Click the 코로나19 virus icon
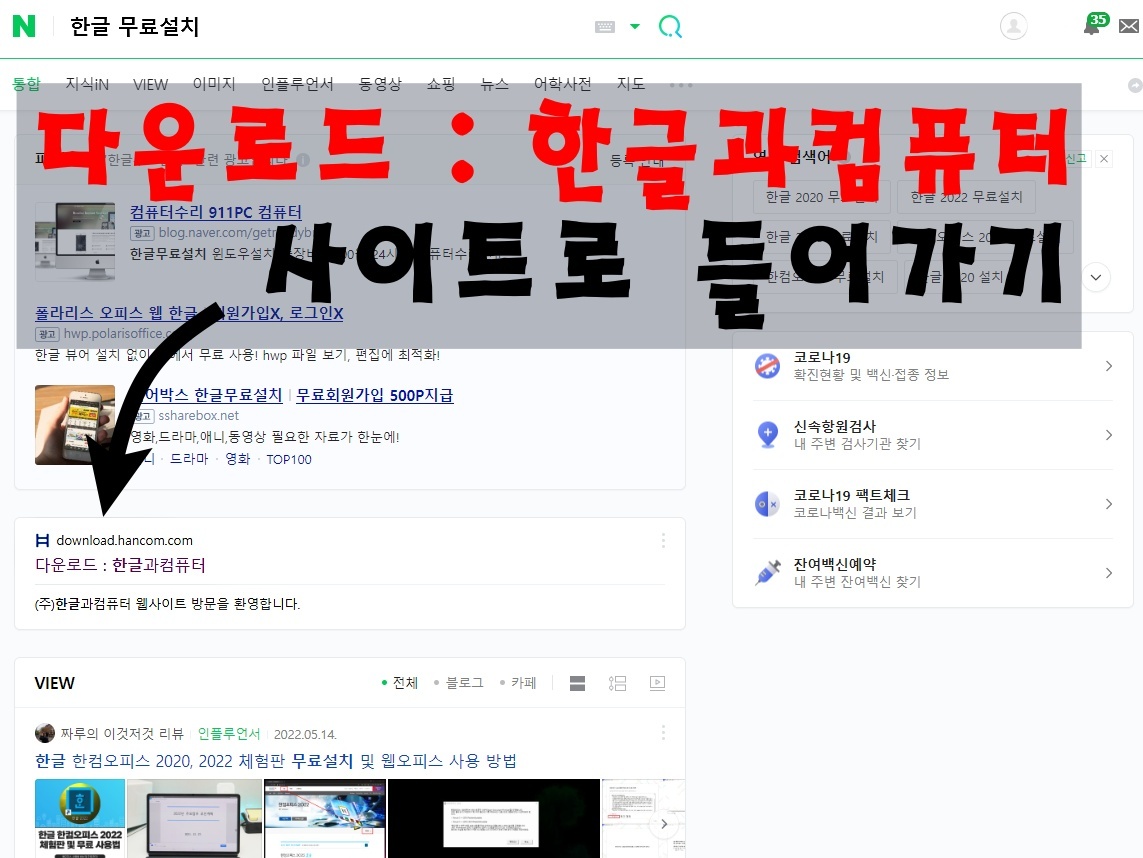Screen dimensions: 1143x858 [x=767, y=365]
